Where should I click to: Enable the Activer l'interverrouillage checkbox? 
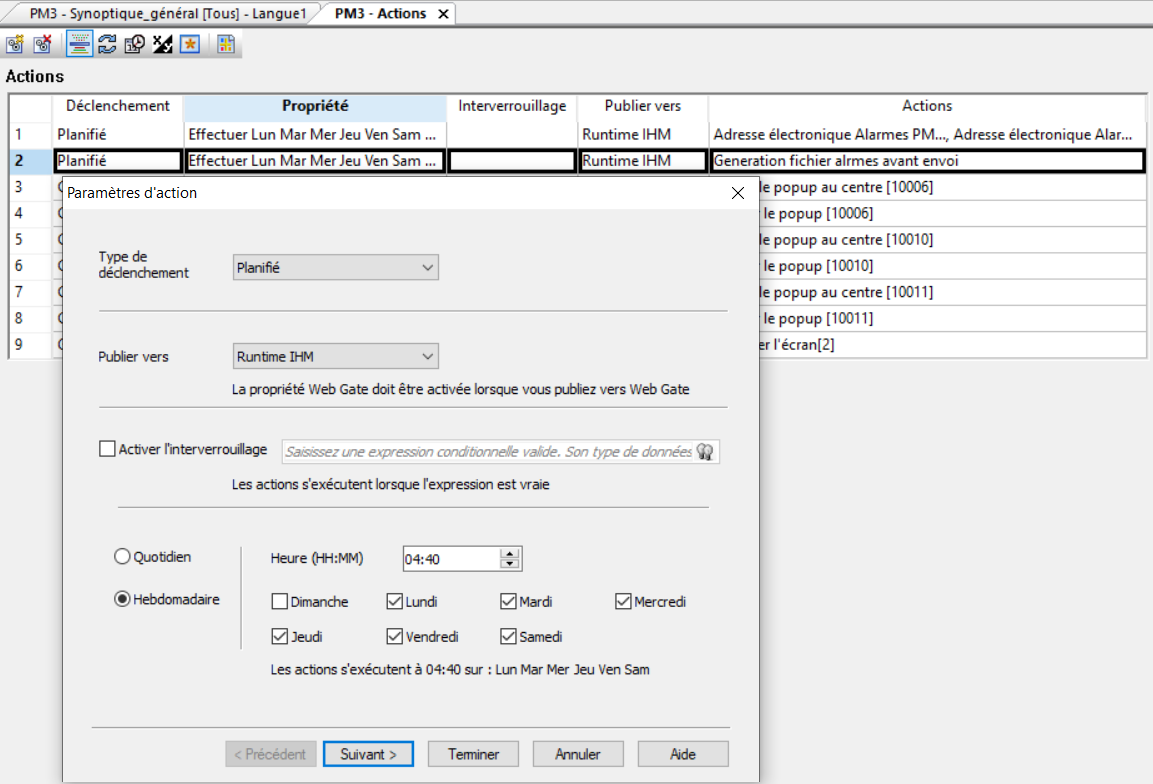pyautogui.click(x=108, y=450)
